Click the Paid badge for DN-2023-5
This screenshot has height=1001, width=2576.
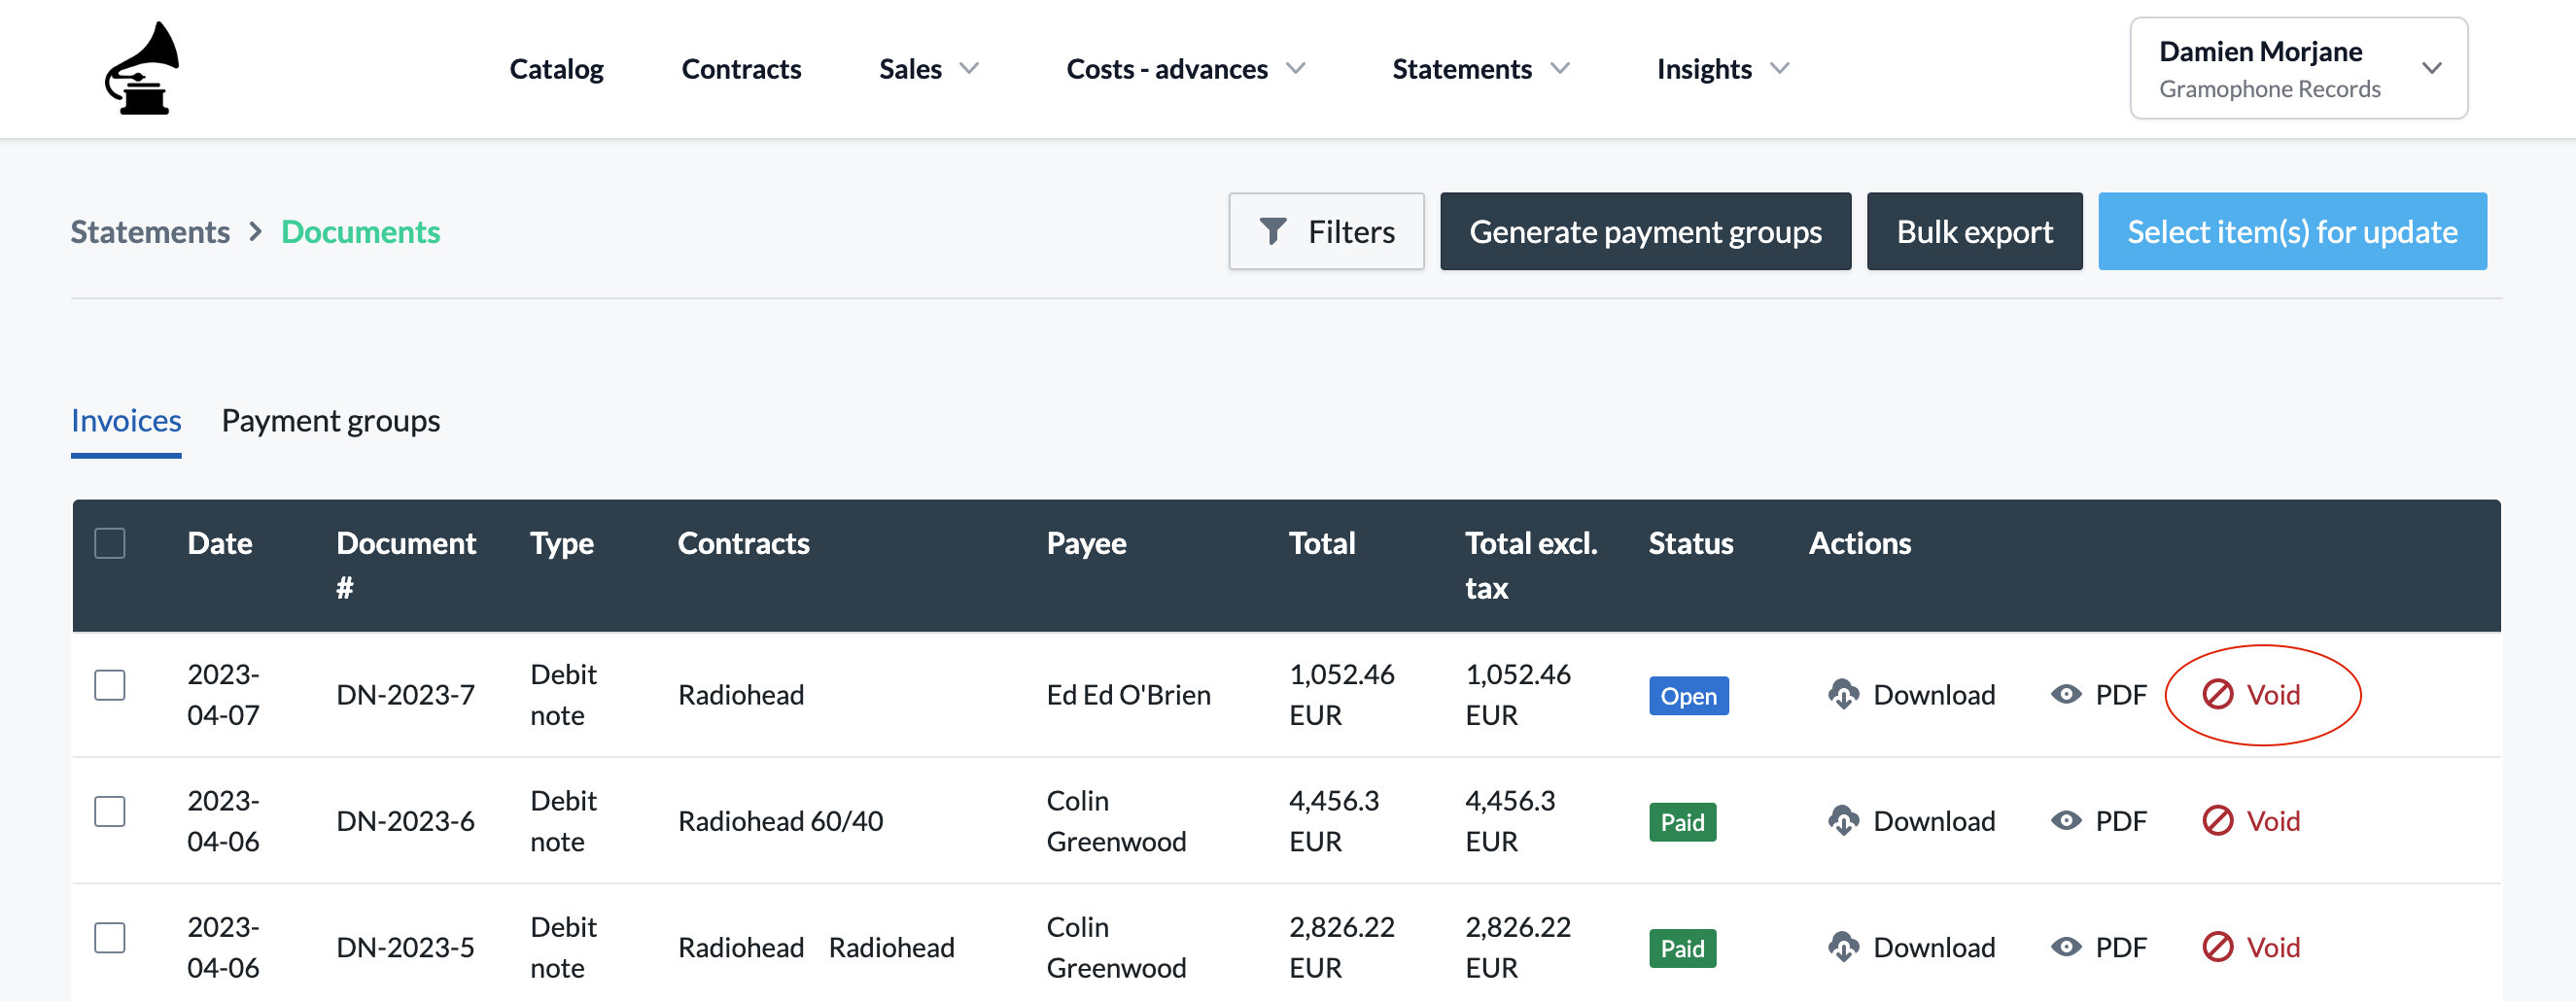(x=1682, y=948)
